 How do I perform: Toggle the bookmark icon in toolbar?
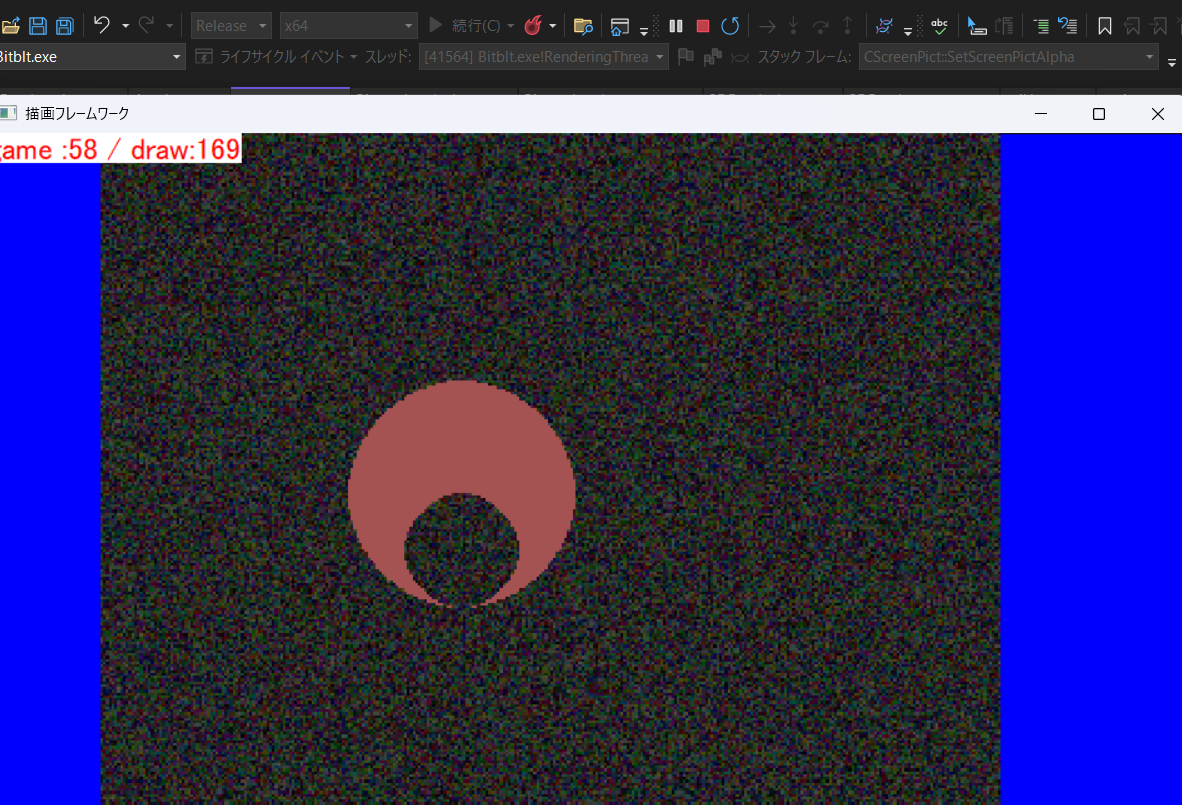pyautogui.click(x=1105, y=26)
